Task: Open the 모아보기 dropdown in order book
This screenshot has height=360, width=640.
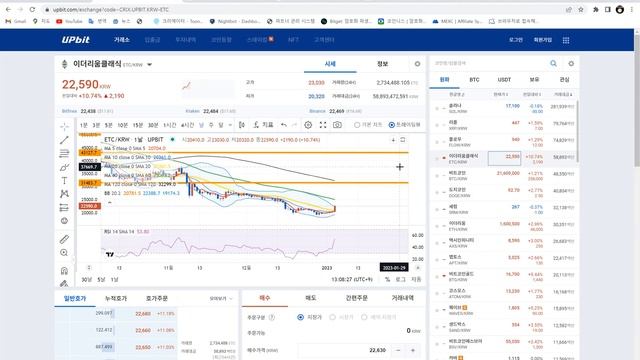Action: tap(221, 299)
